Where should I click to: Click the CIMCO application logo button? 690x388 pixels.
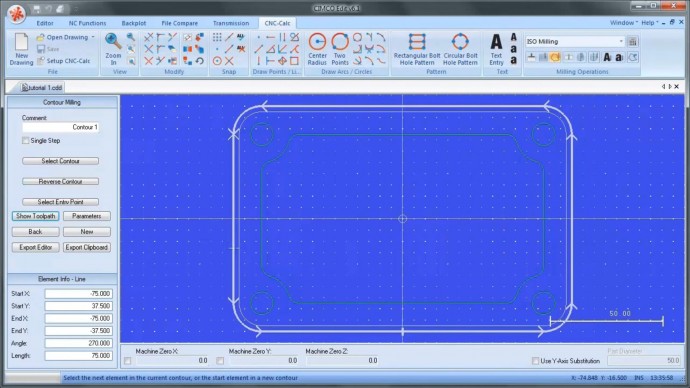(16, 14)
